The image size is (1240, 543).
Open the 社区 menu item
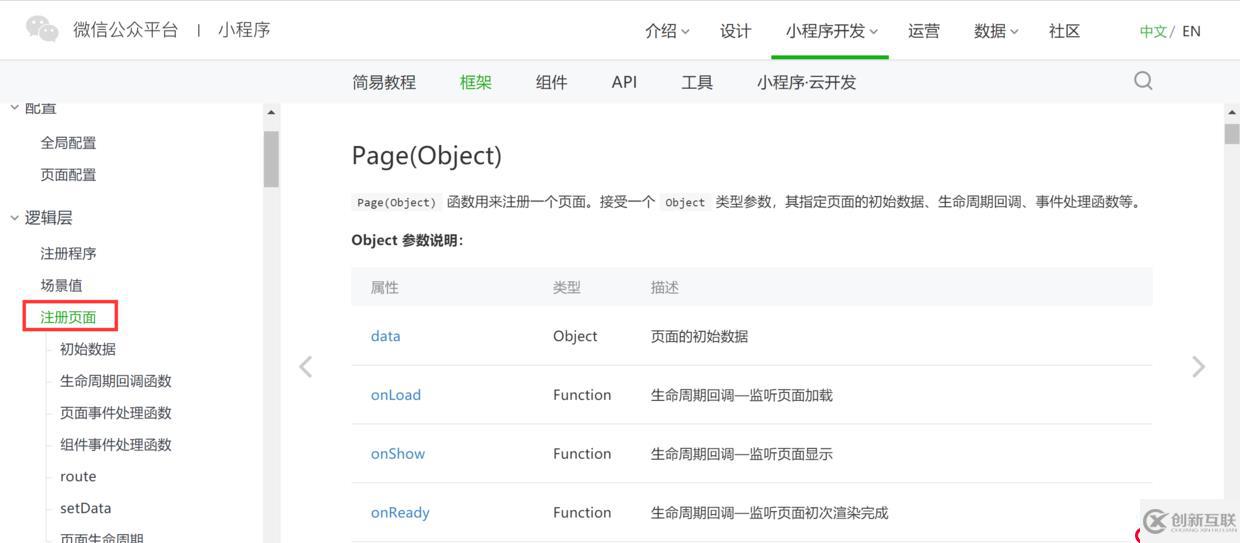1064,31
